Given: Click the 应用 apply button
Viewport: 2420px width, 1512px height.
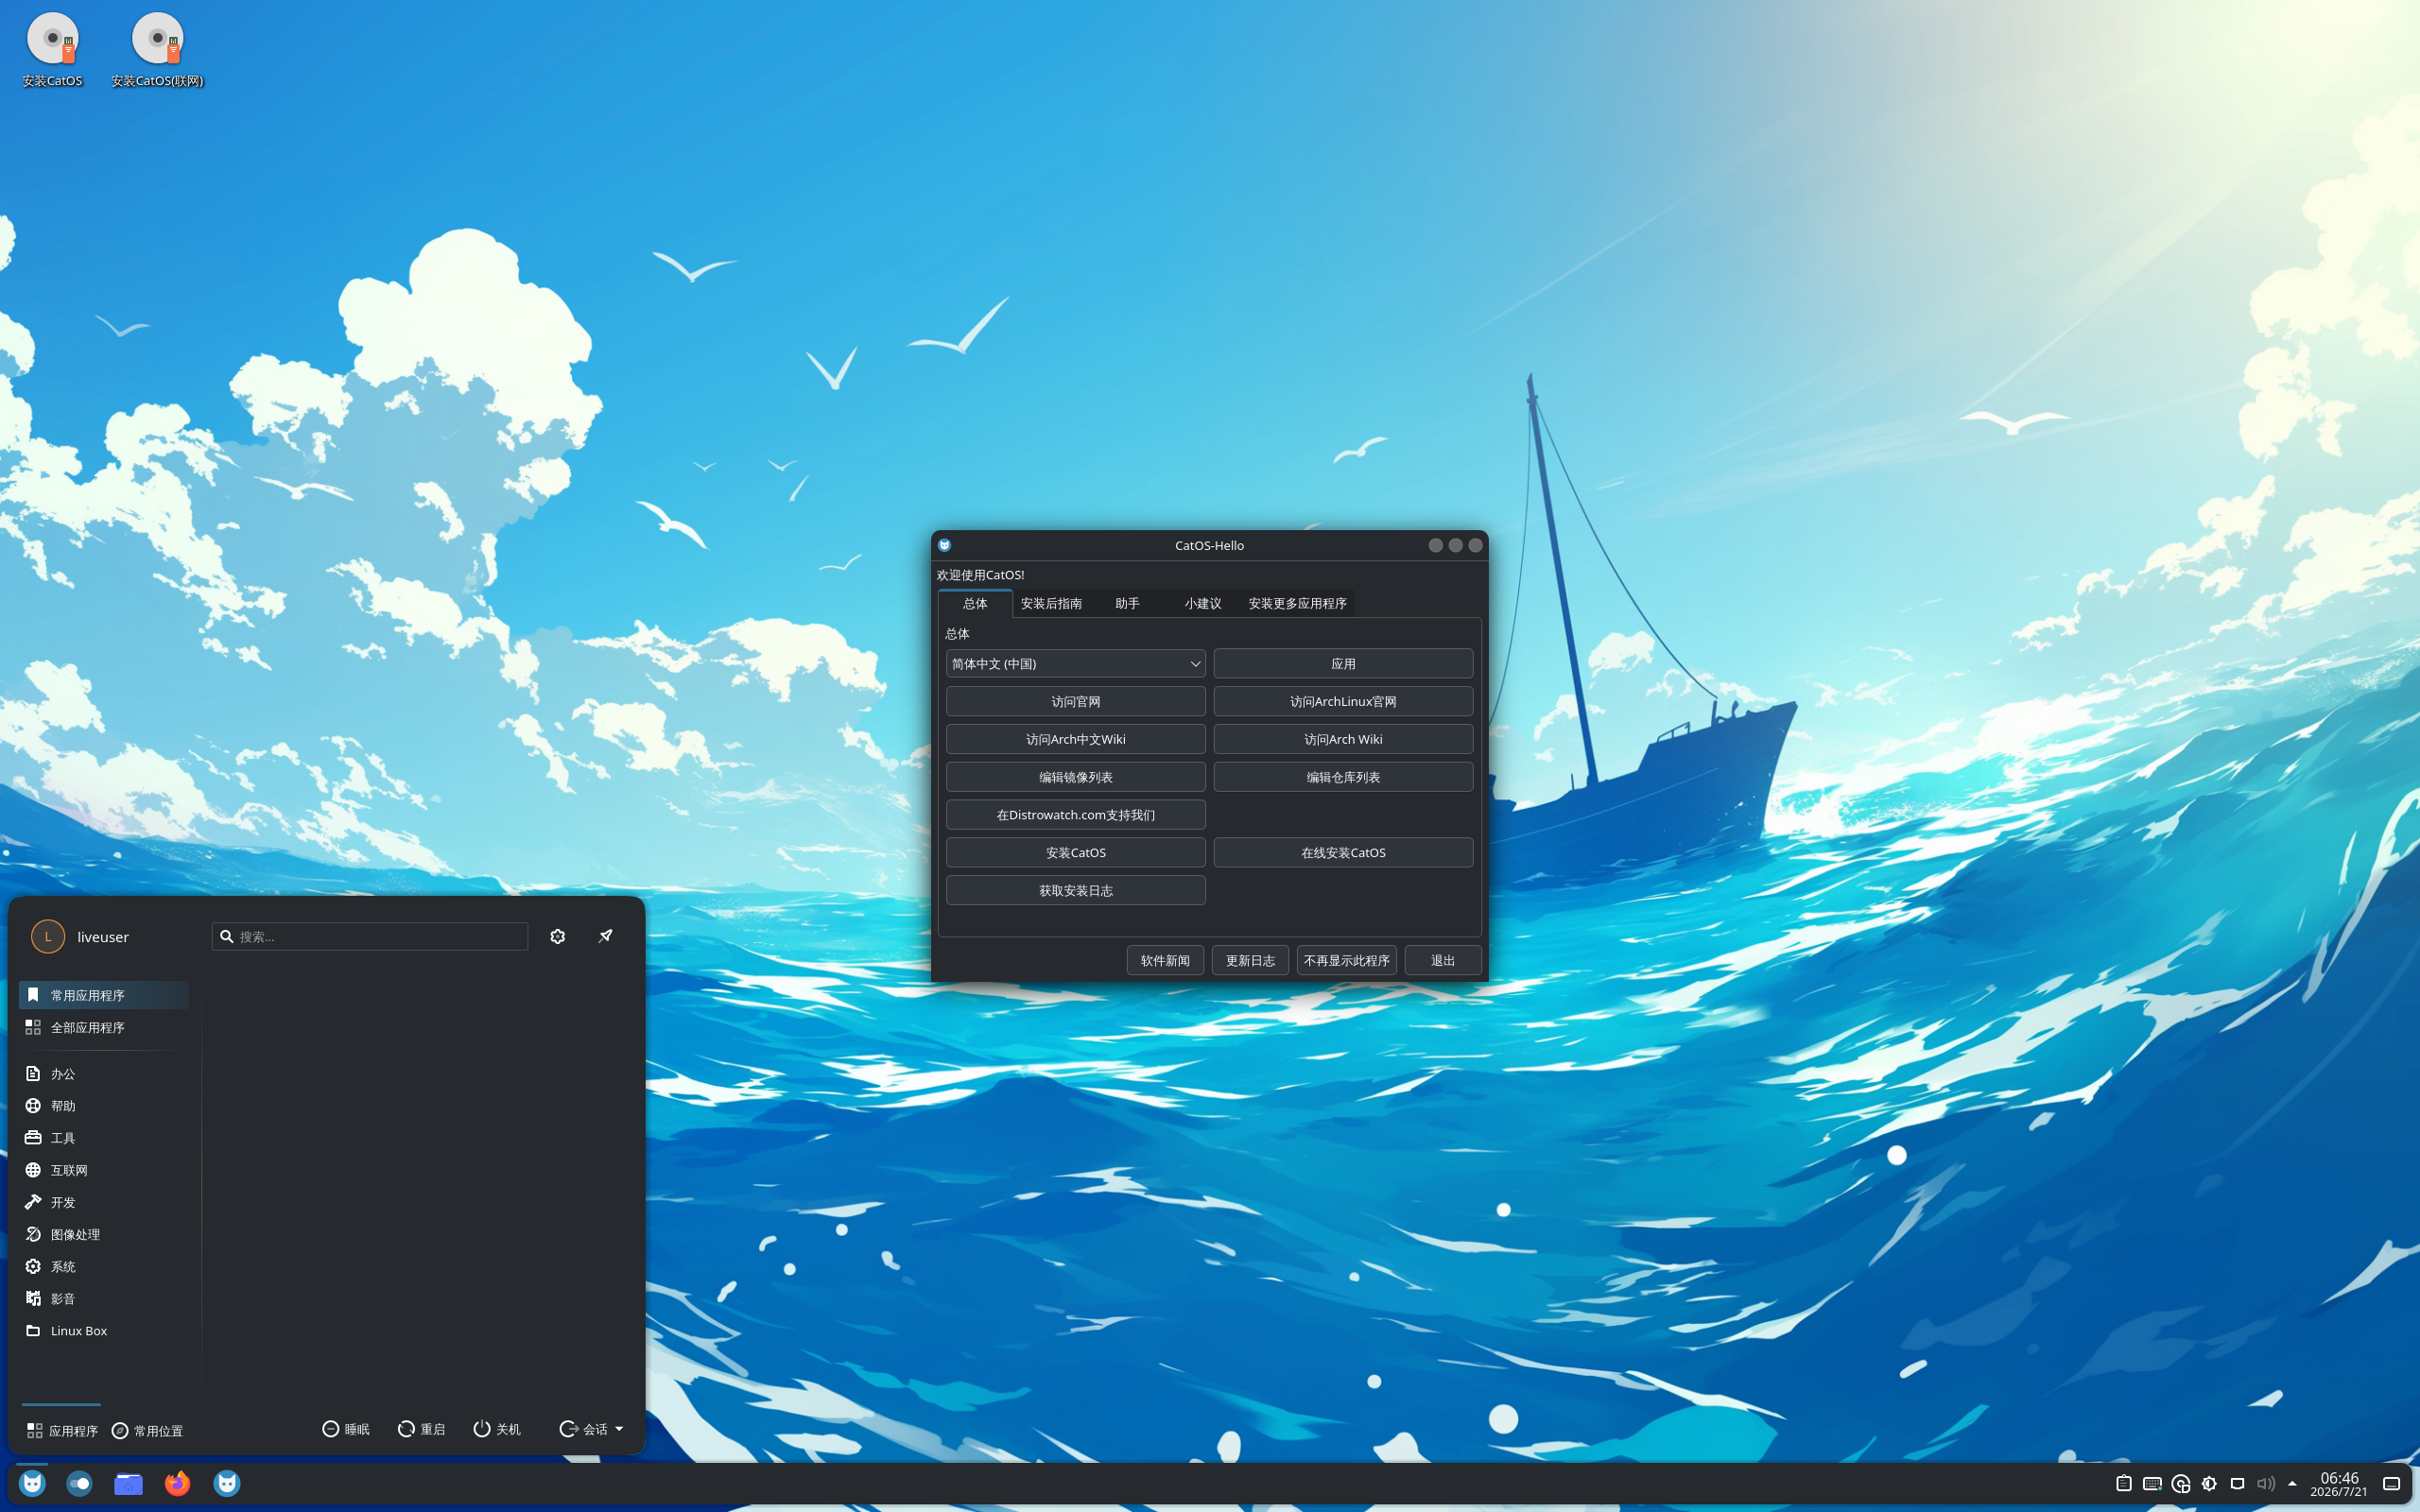Looking at the screenshot, I should point(1343,663).
